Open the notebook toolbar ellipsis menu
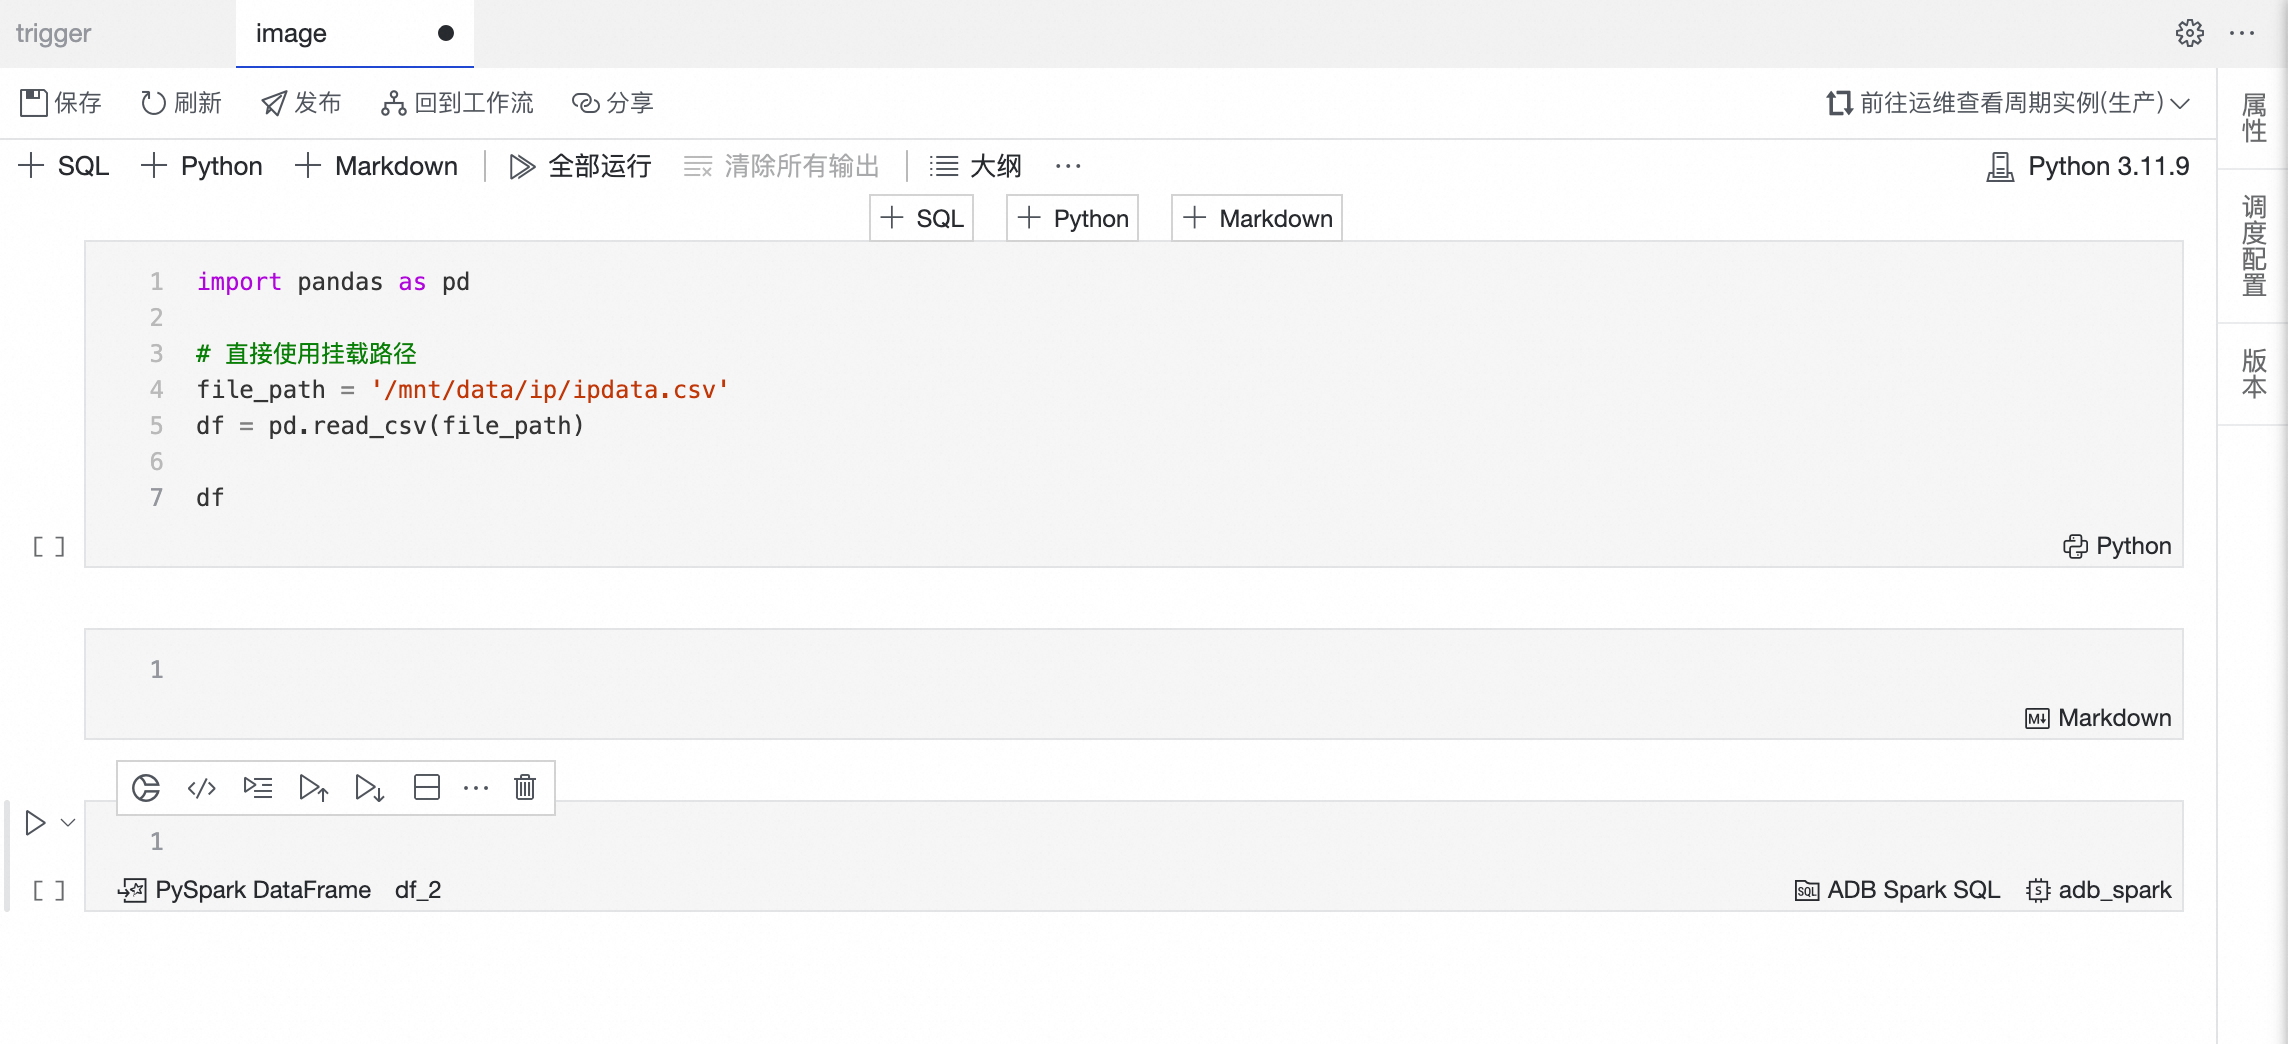 click(x=1068, y=166)
